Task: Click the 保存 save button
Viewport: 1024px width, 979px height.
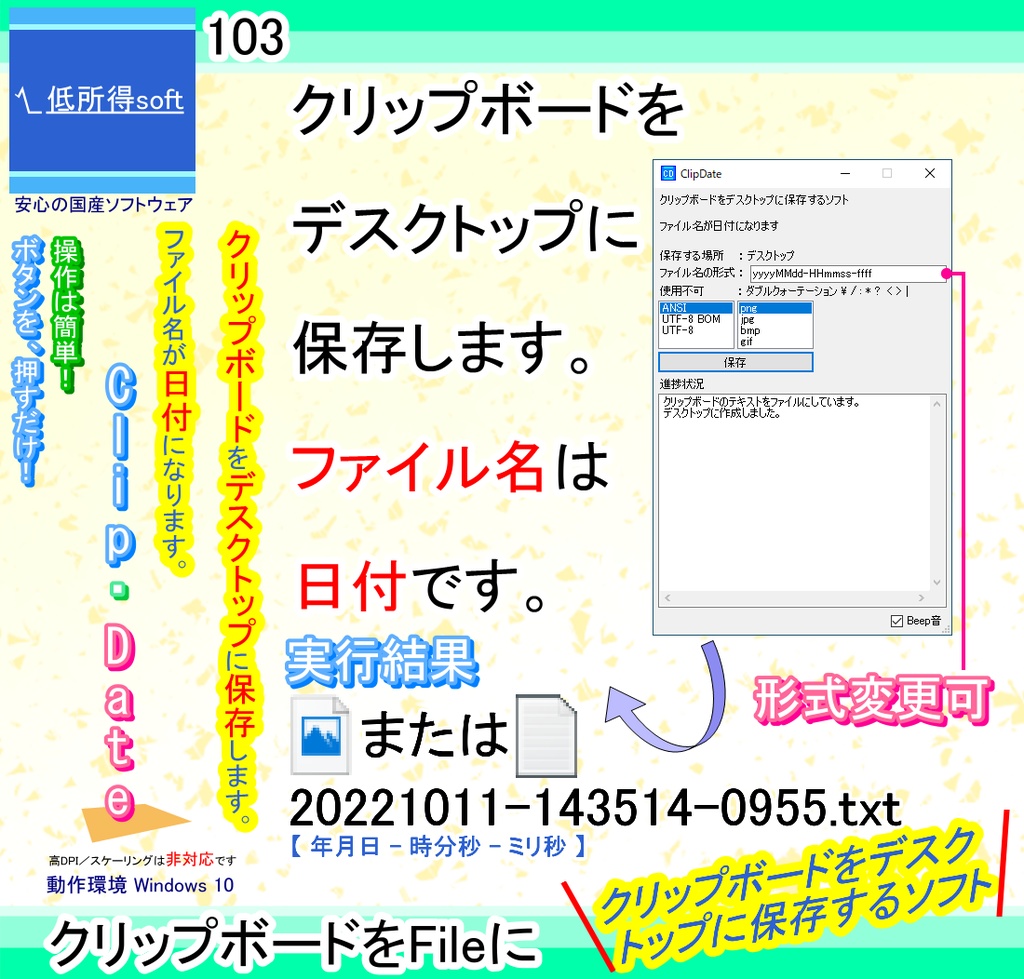Action: coord(736,362)
